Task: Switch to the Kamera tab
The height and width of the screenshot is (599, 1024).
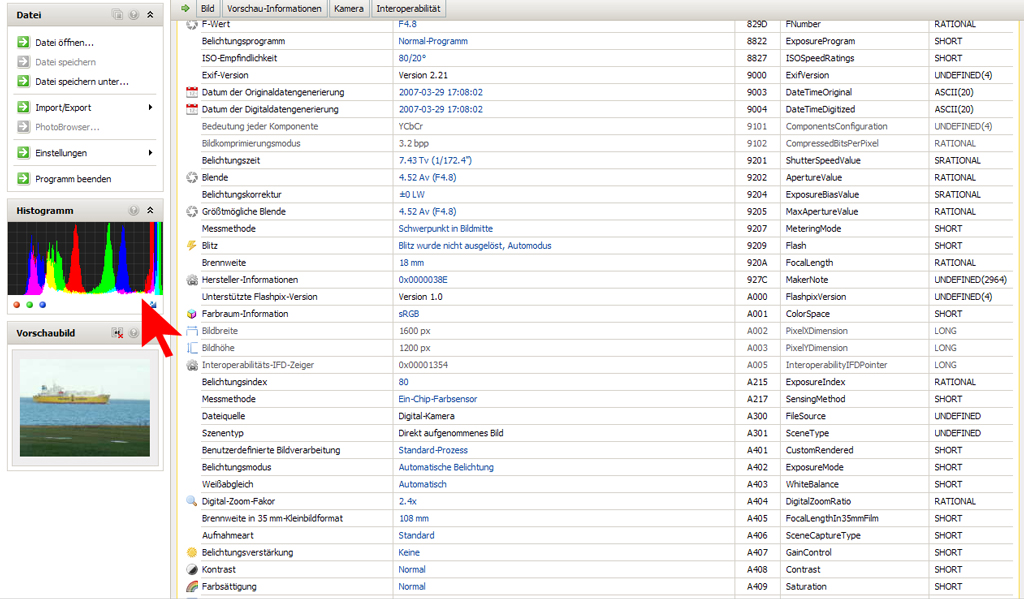Action: (x=349, y=9)
